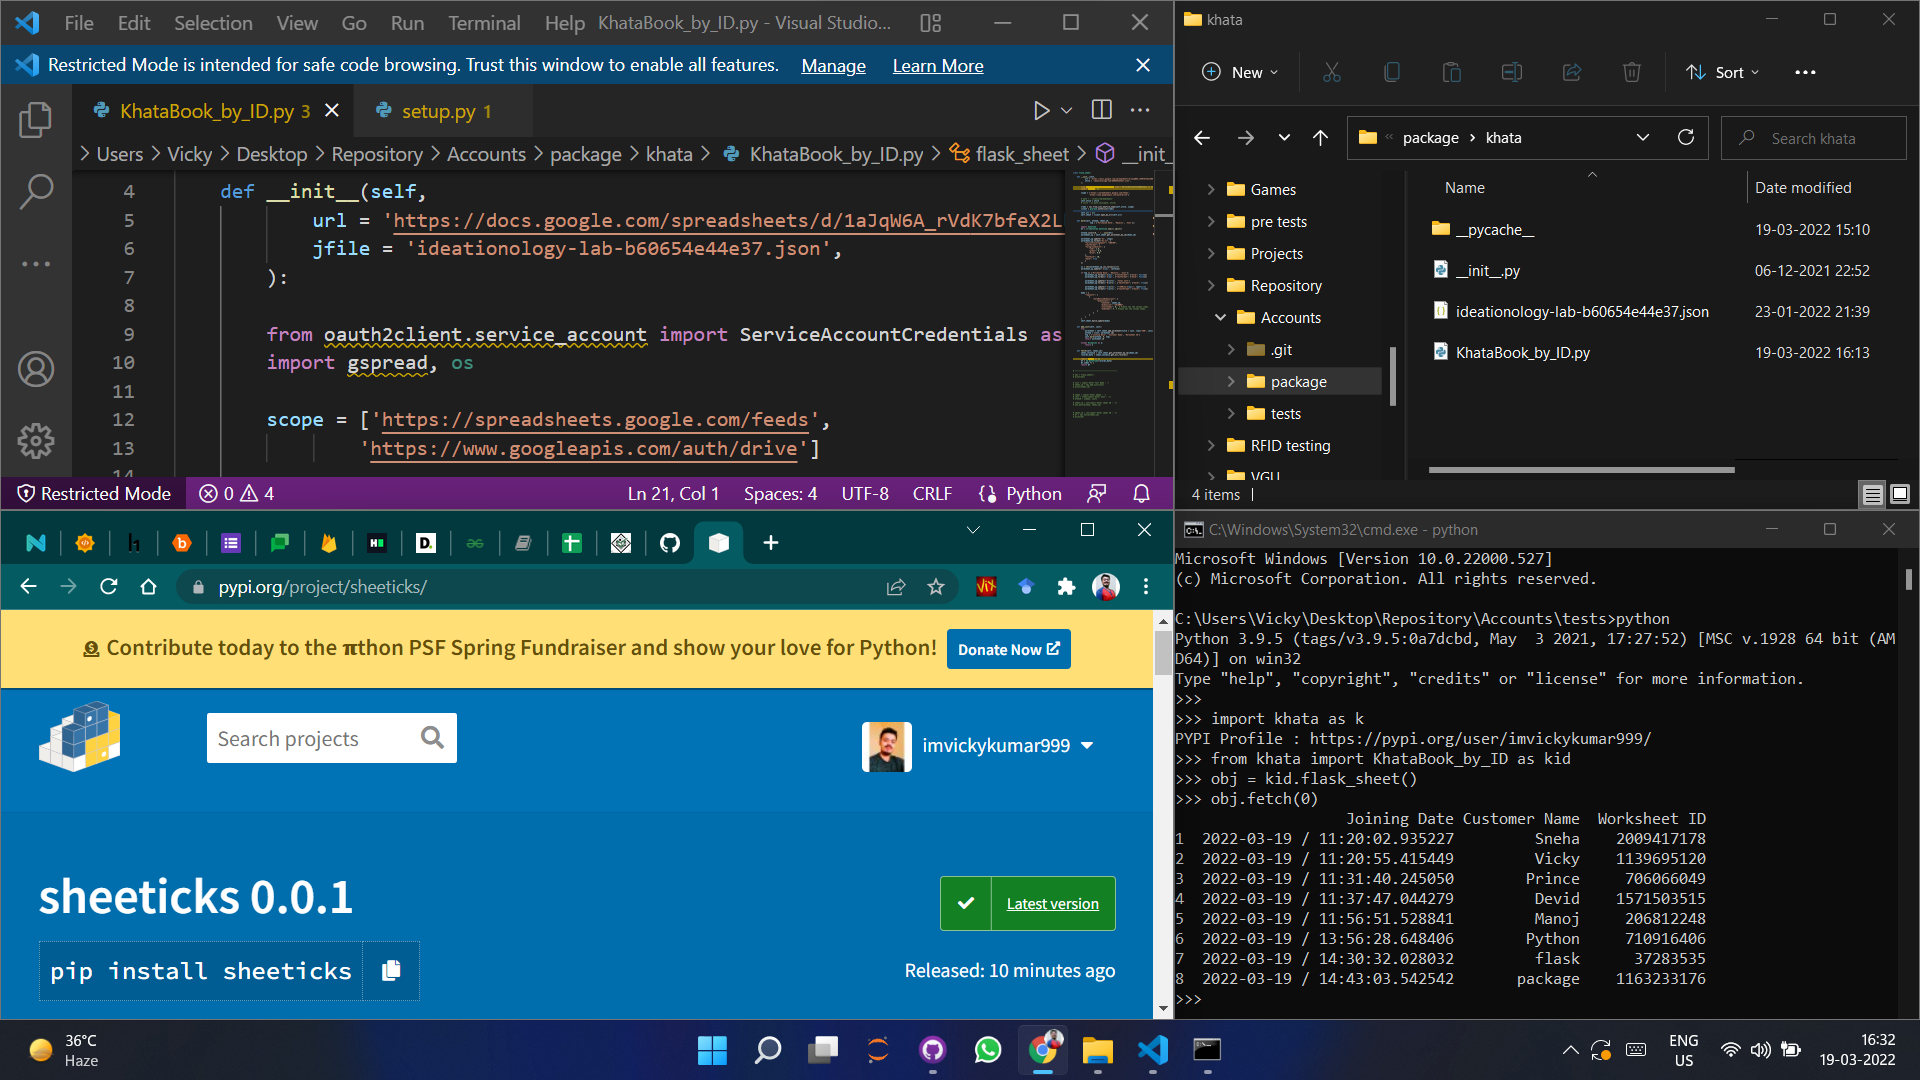1920x1080 pixels.
Task: Click the Donate Now button
Action: pos(1008,649)
